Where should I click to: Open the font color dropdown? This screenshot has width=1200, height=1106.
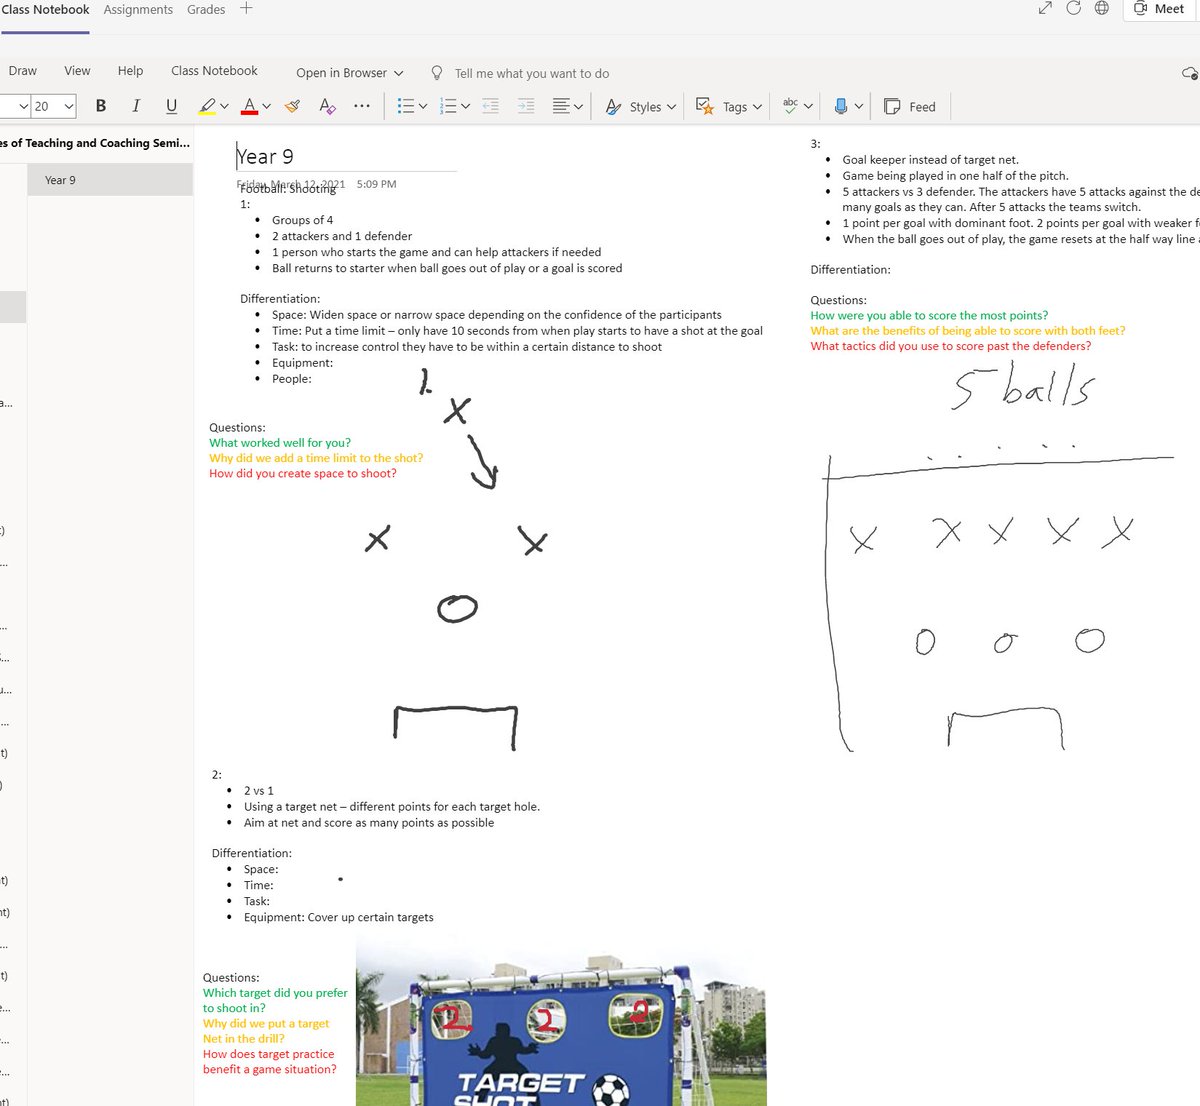(255, 105)
